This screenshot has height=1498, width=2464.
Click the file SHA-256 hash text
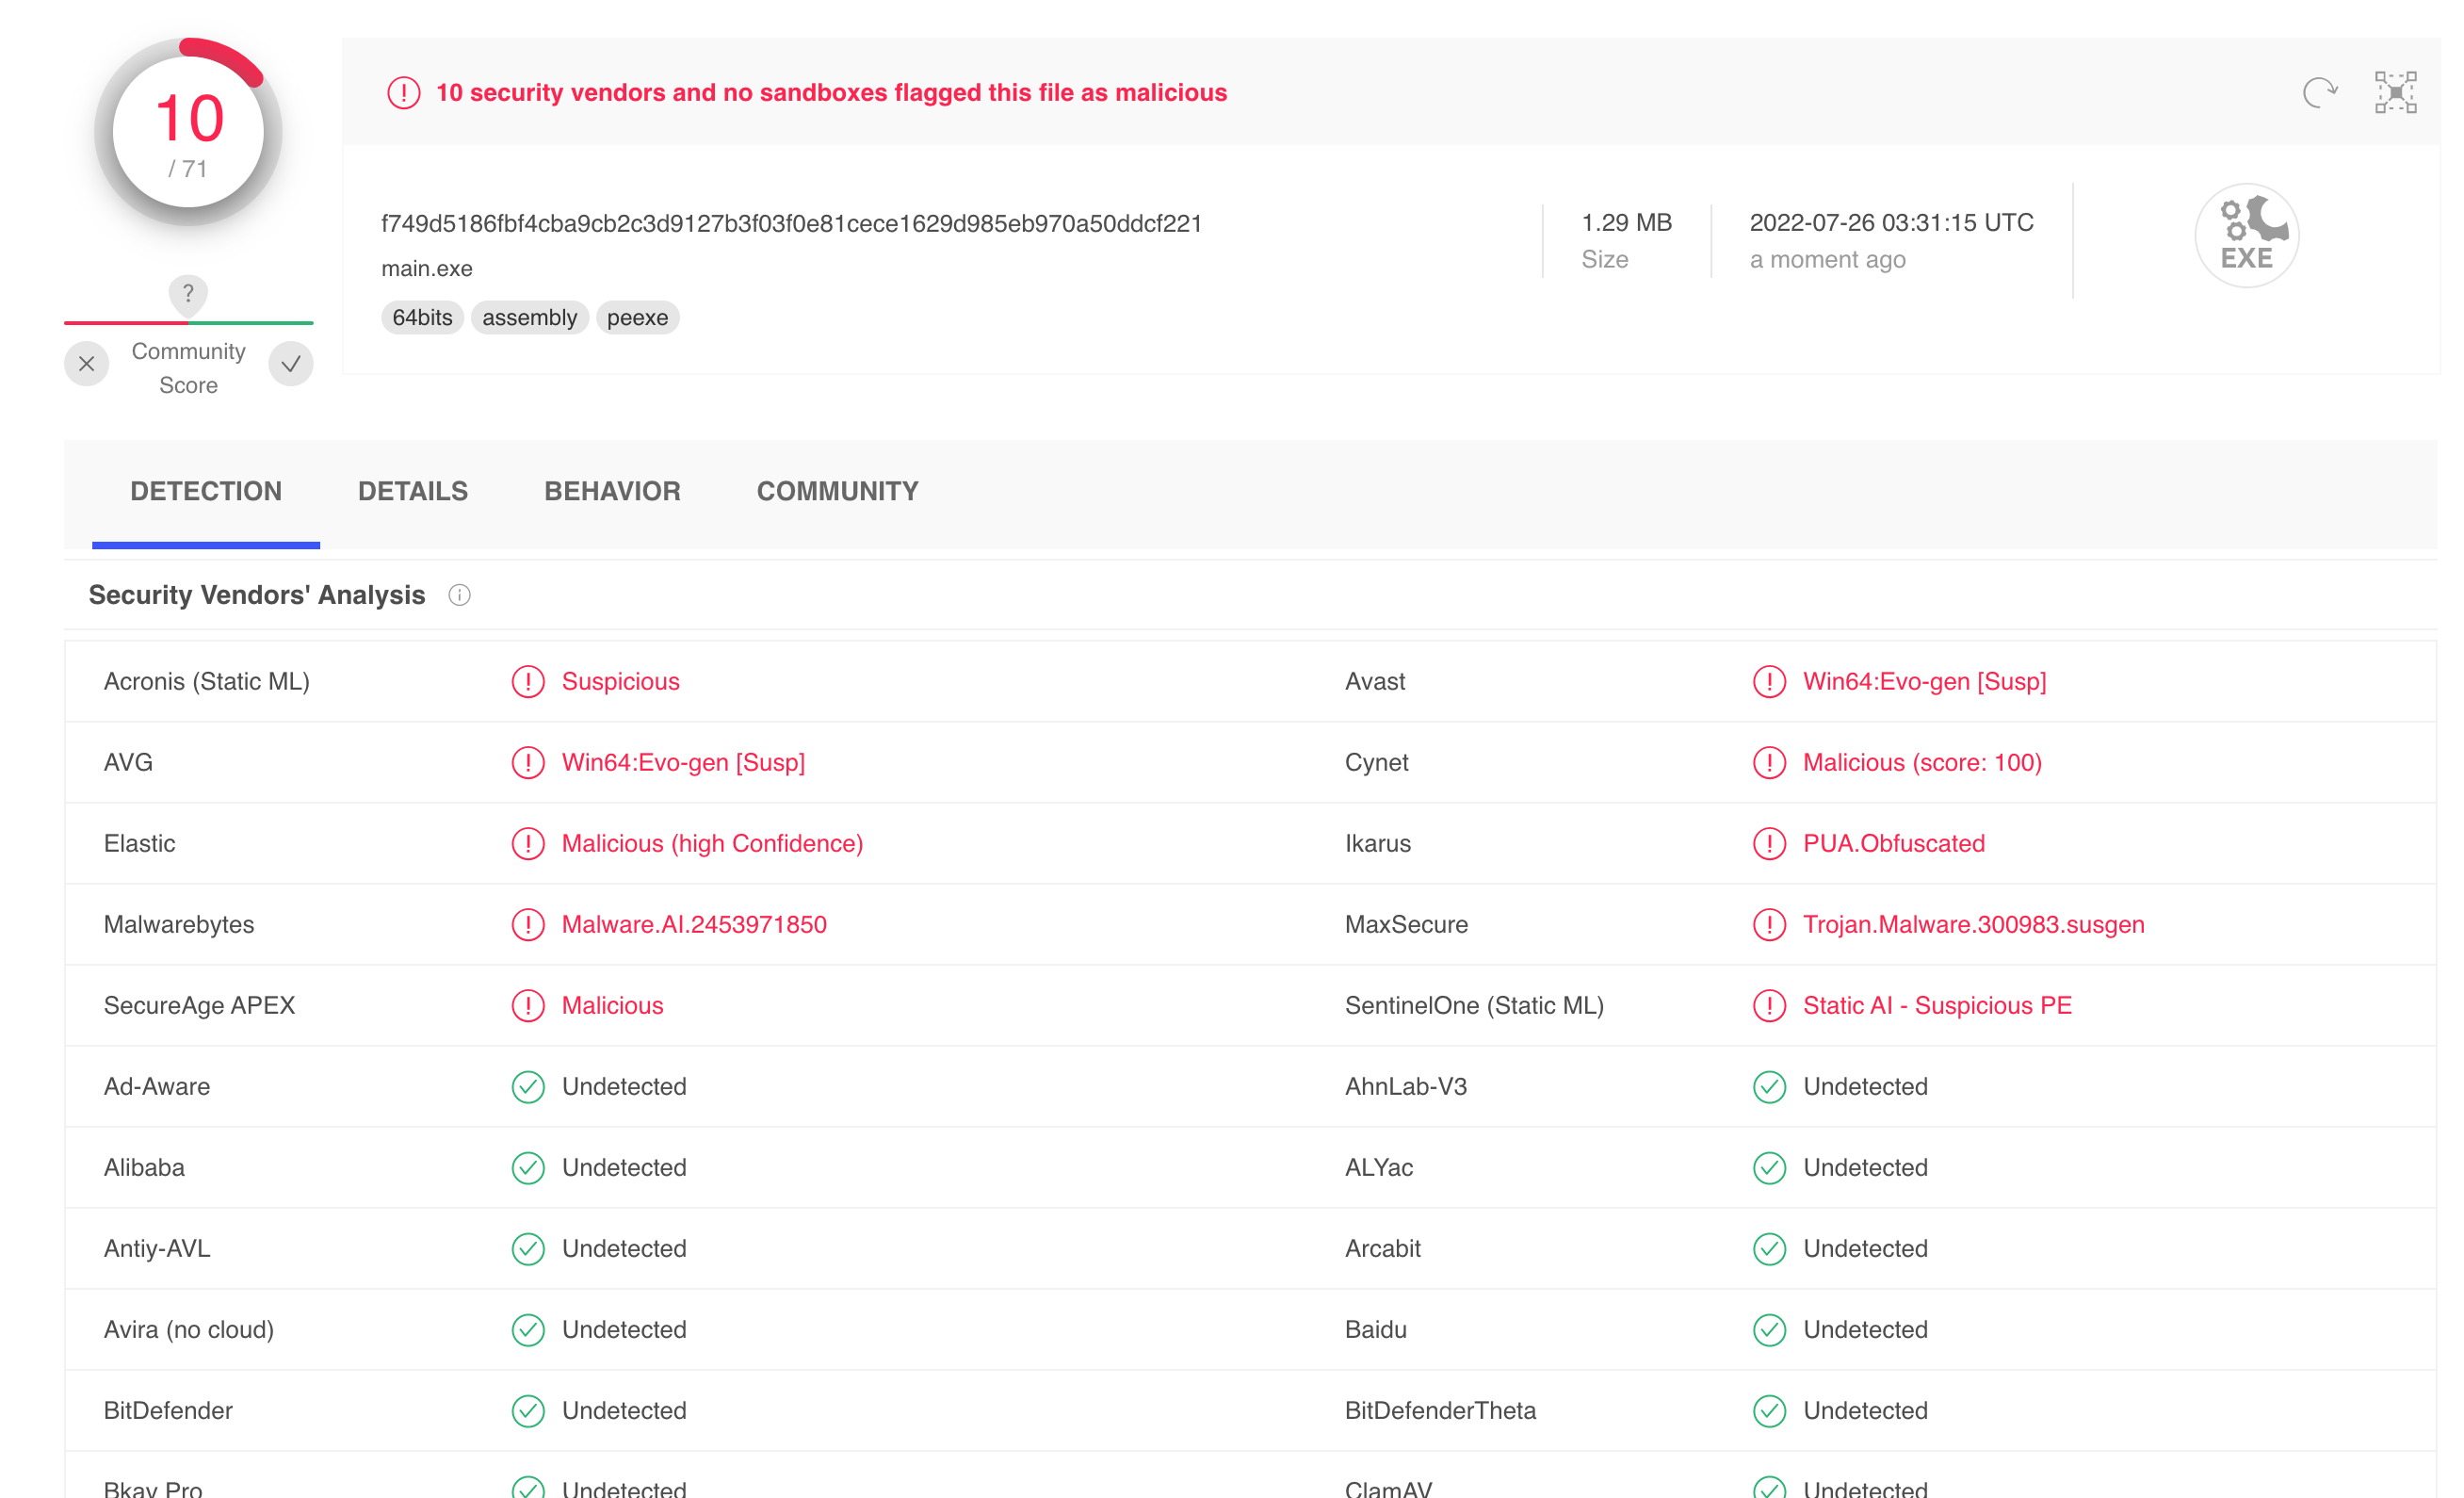(x=791, y=223)
